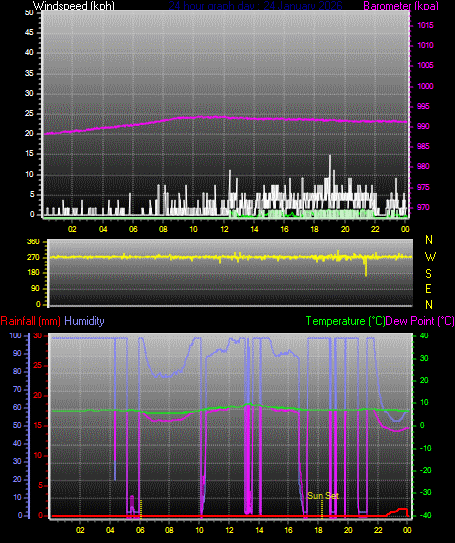Click windspeed axis value 45
The height and width of the screenshot is (543, 455).
pos(29,32)
